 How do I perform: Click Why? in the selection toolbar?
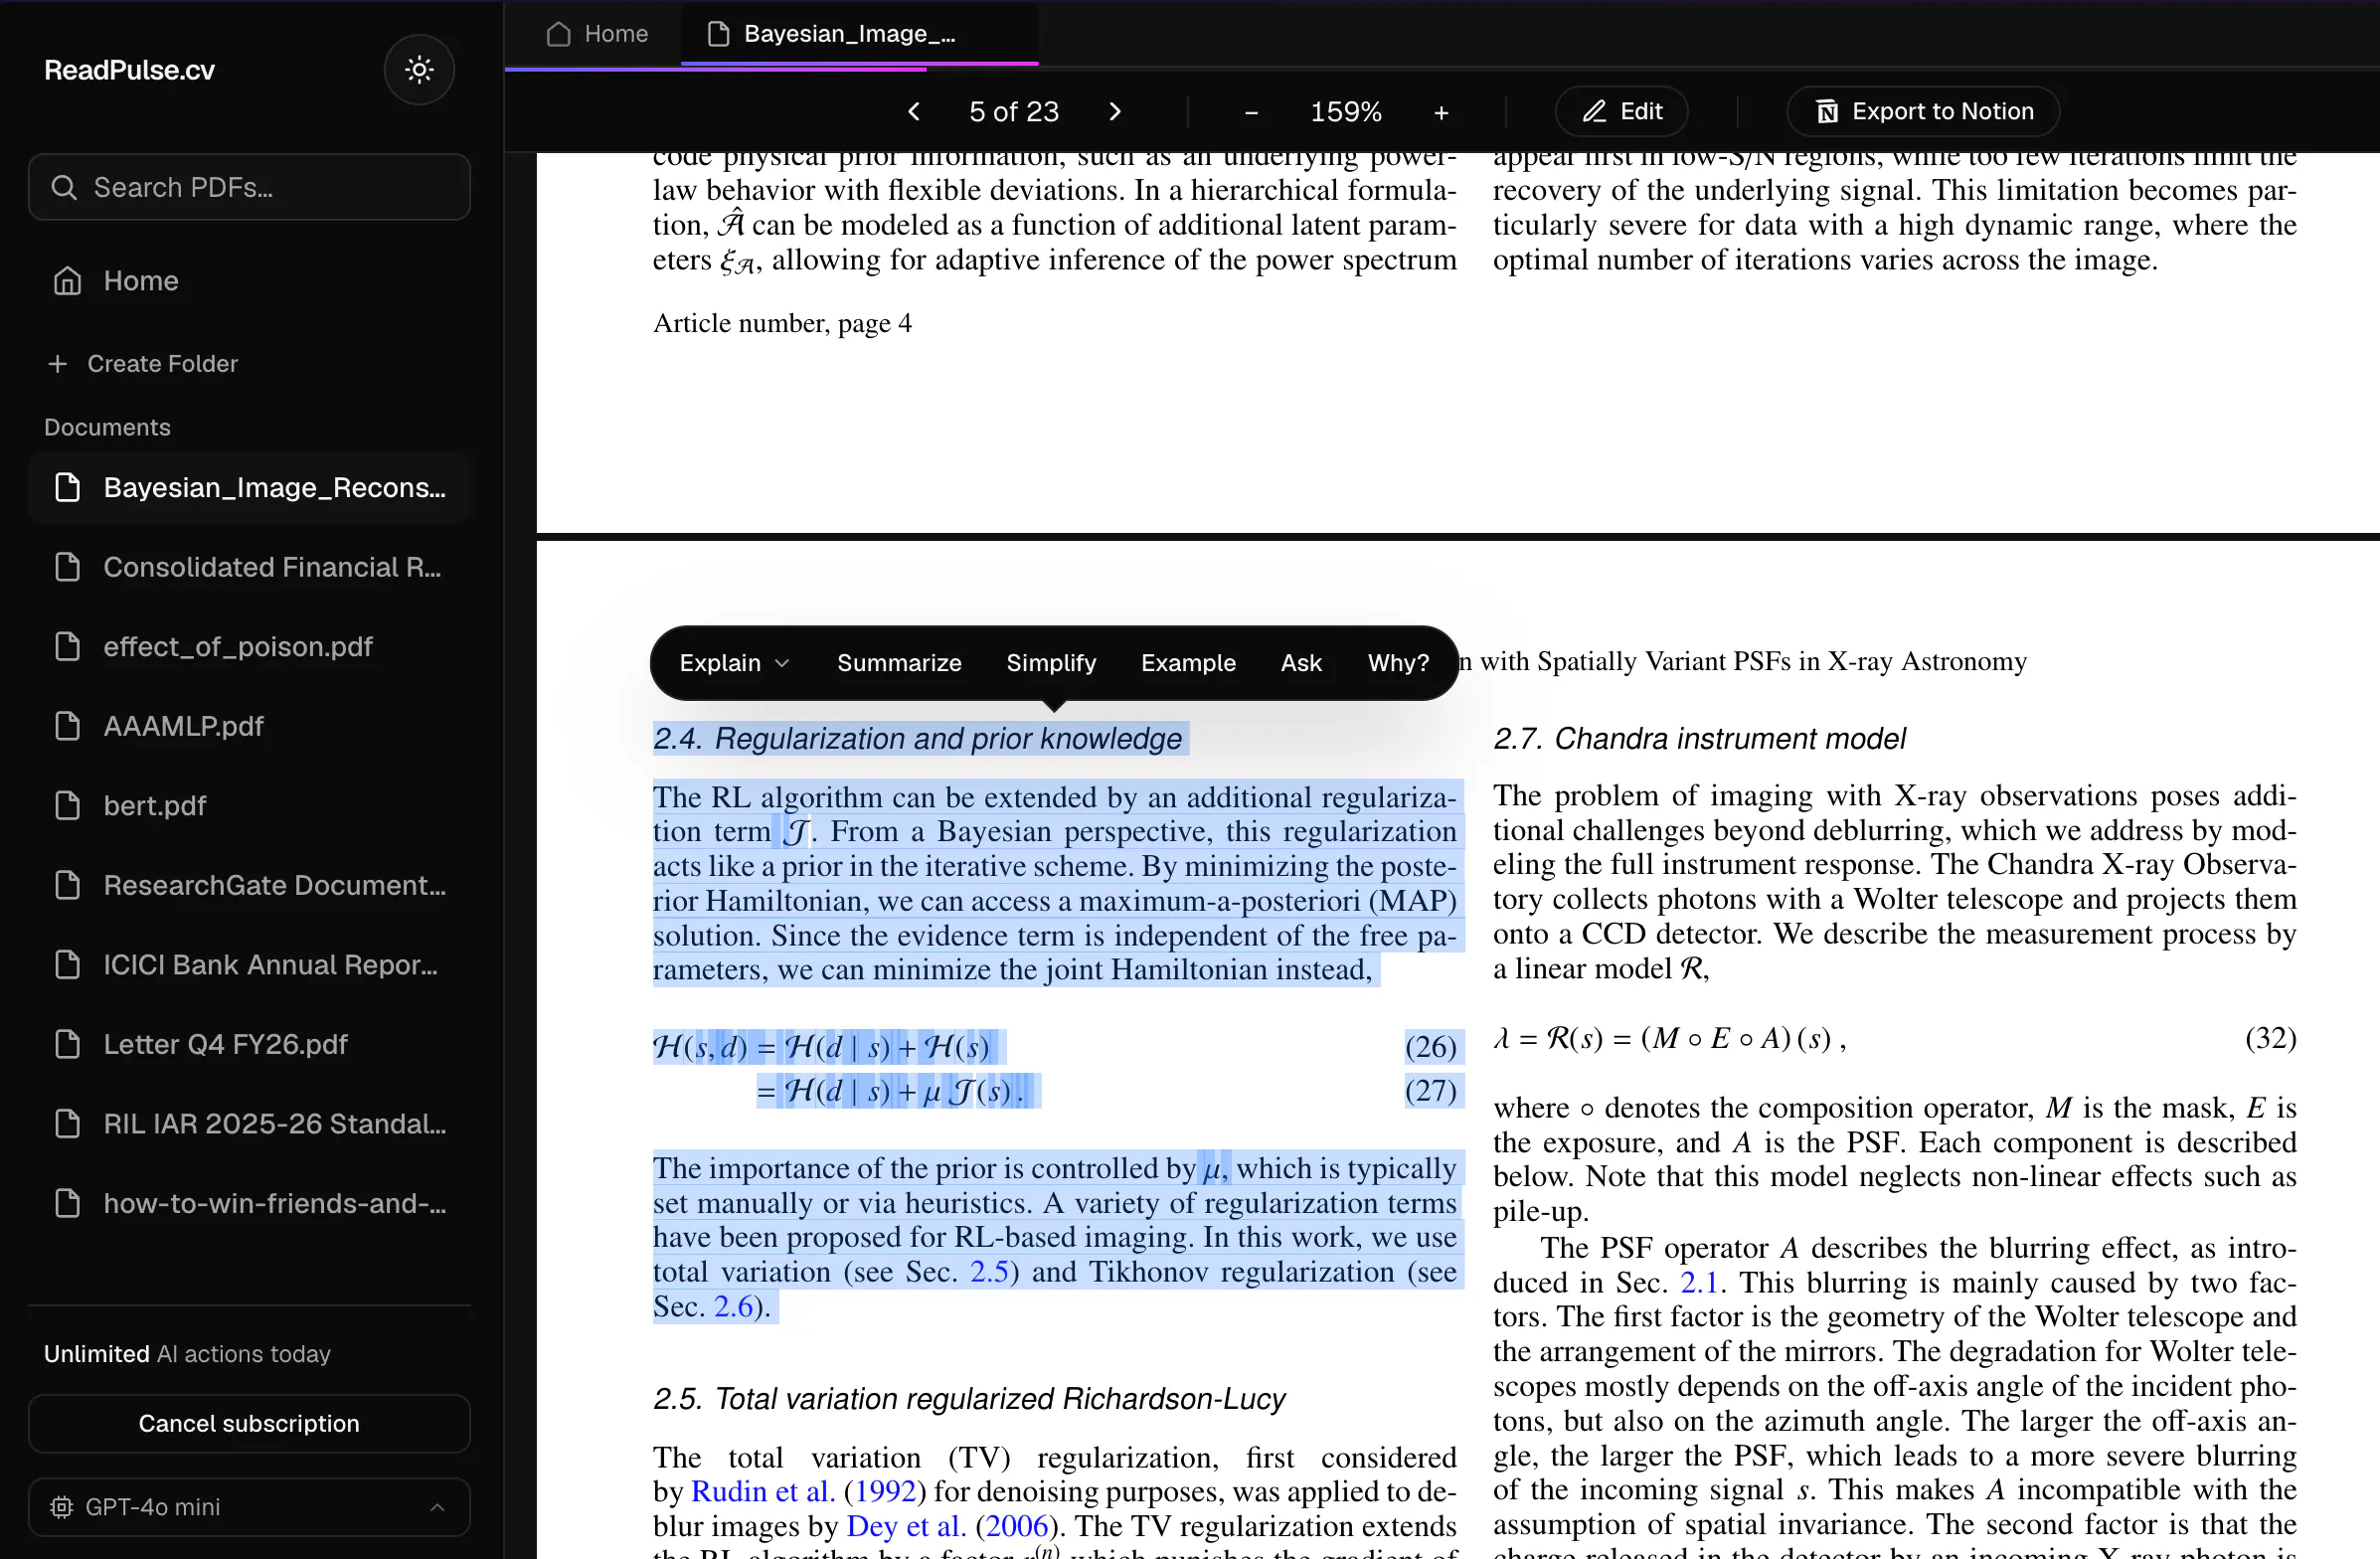click(1398, 663)
